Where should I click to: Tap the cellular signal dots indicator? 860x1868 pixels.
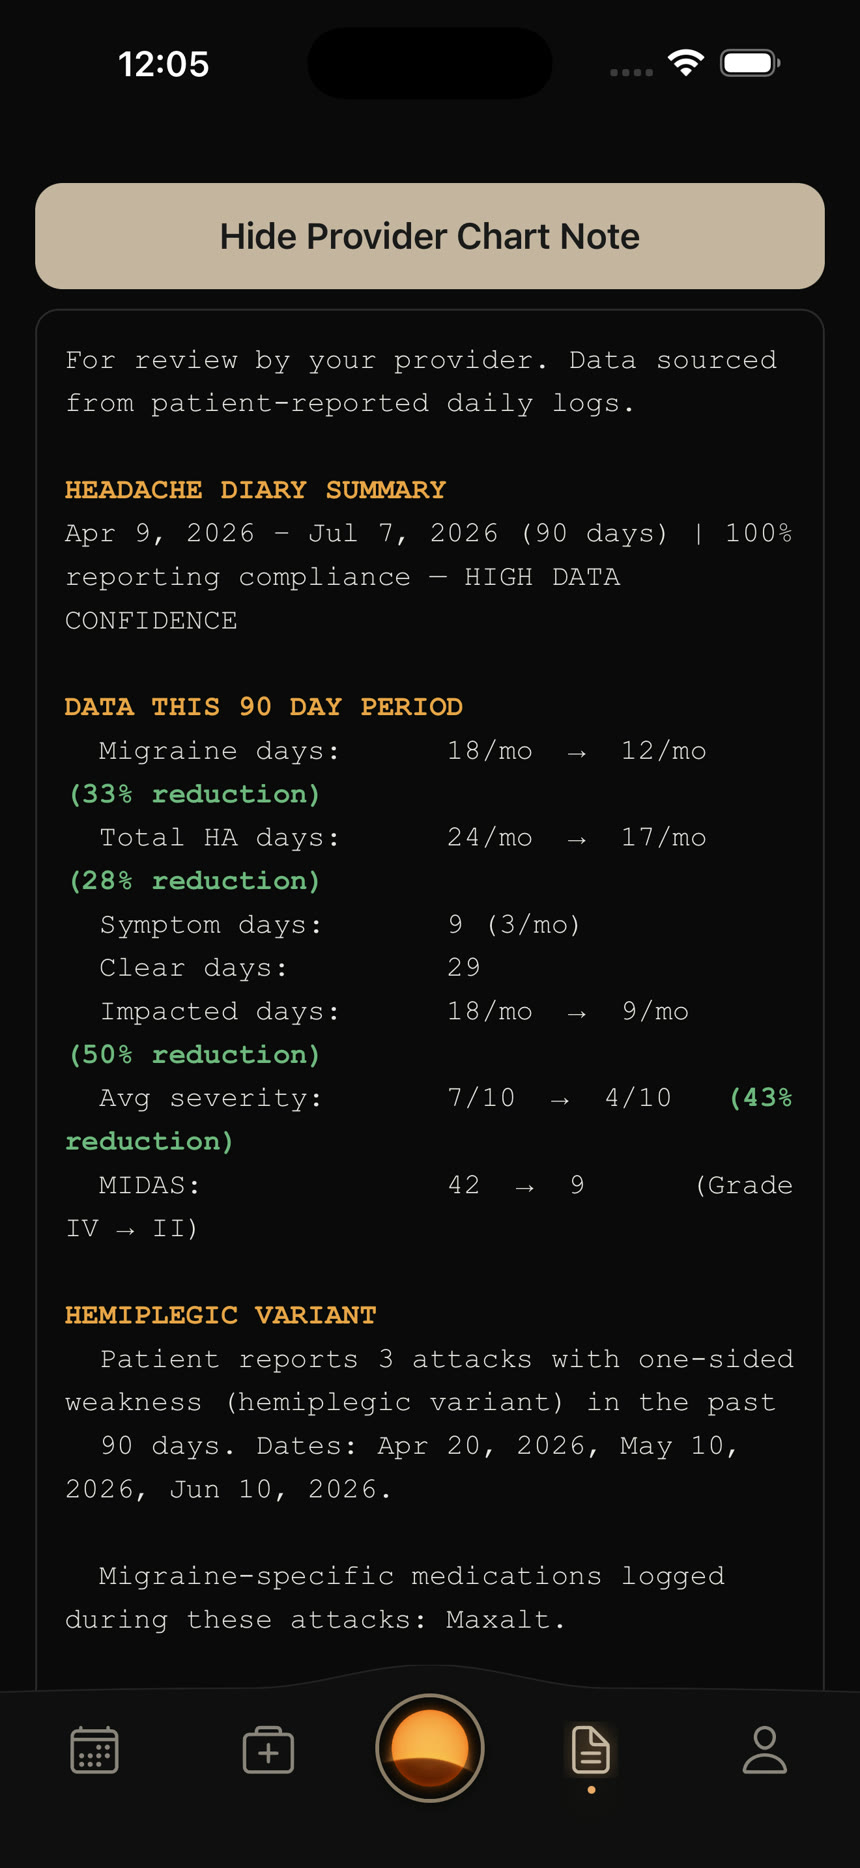pos(631,72)
